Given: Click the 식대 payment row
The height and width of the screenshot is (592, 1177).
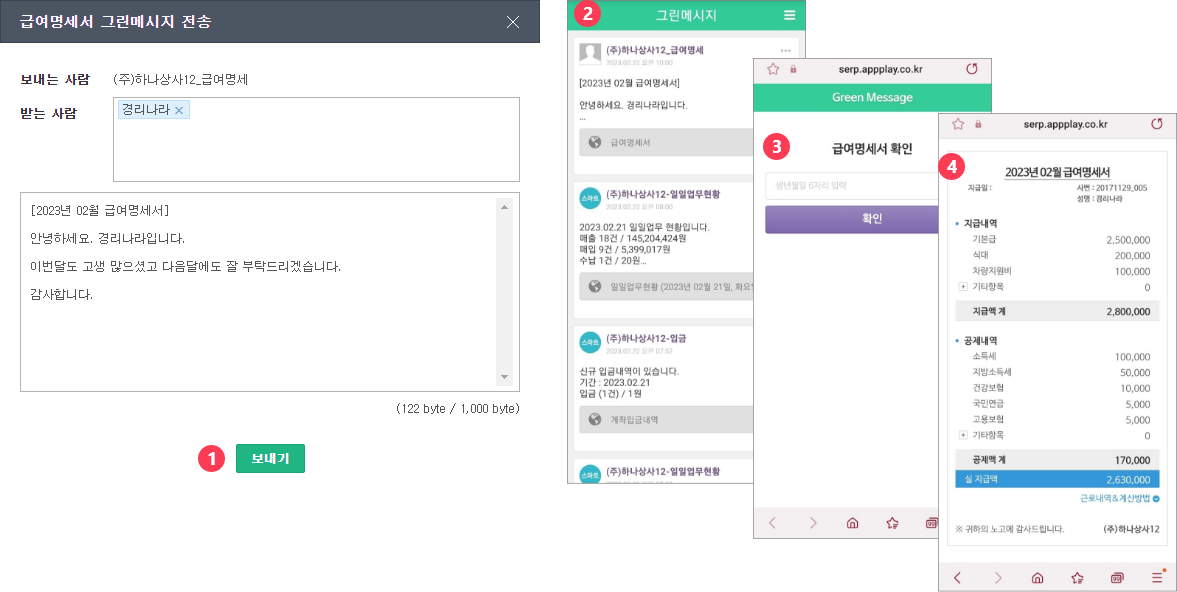Looking at the screenshot, I should [1058, 255].
